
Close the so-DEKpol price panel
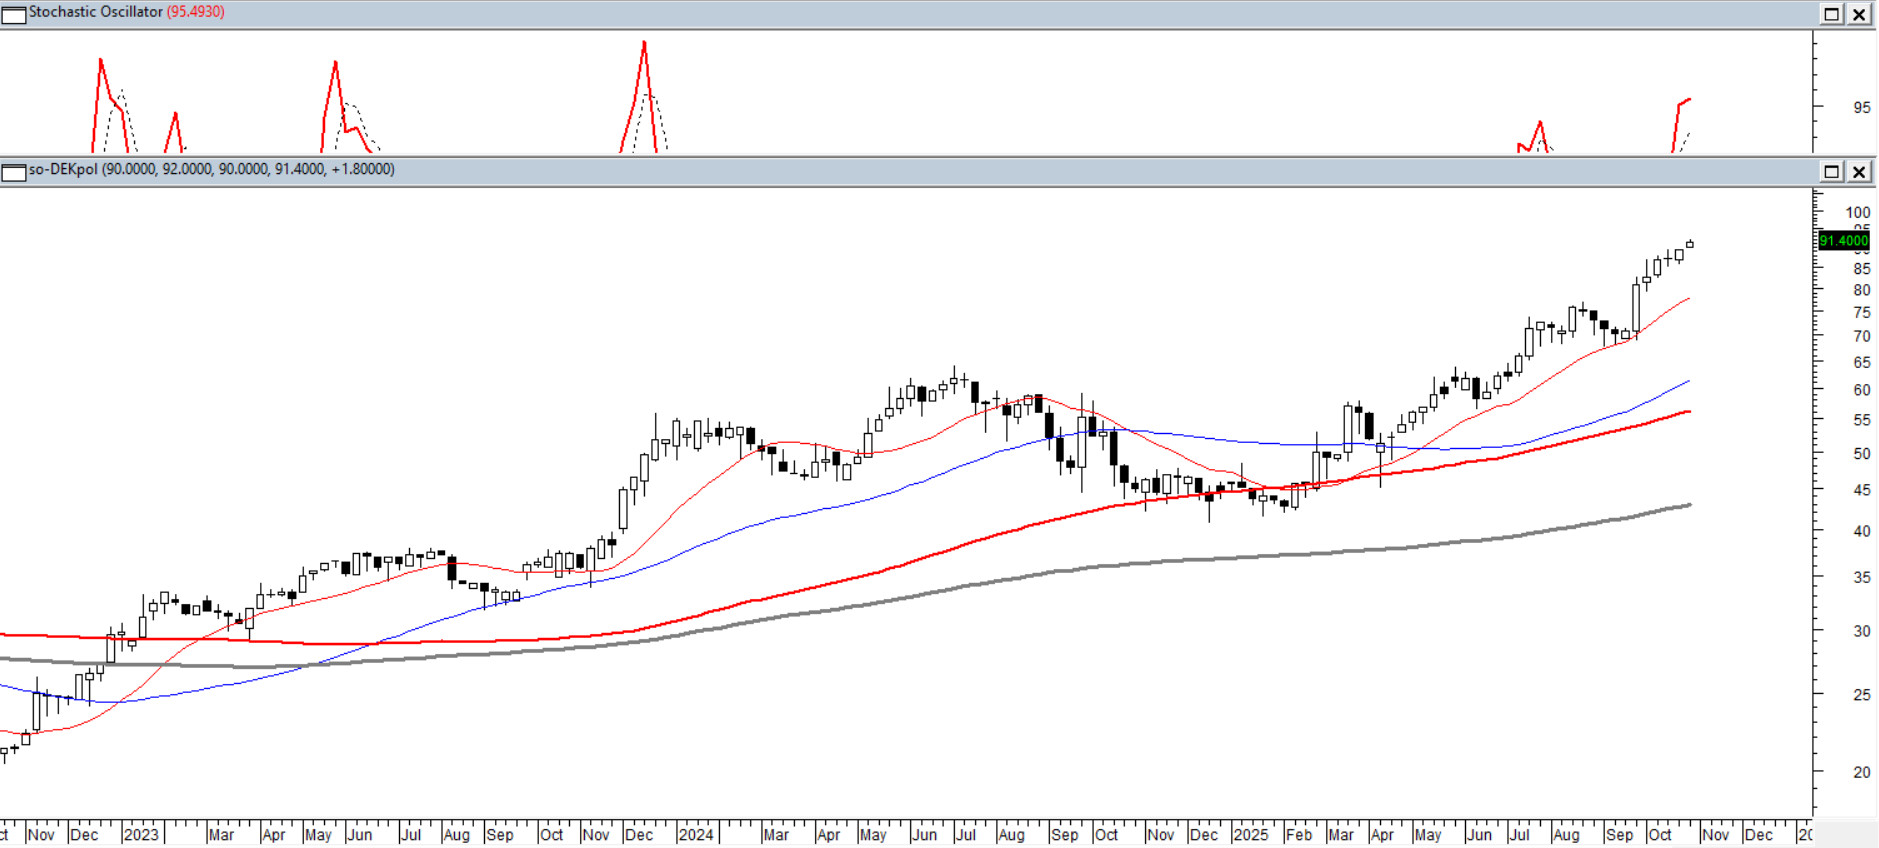tap(1859, 171)
